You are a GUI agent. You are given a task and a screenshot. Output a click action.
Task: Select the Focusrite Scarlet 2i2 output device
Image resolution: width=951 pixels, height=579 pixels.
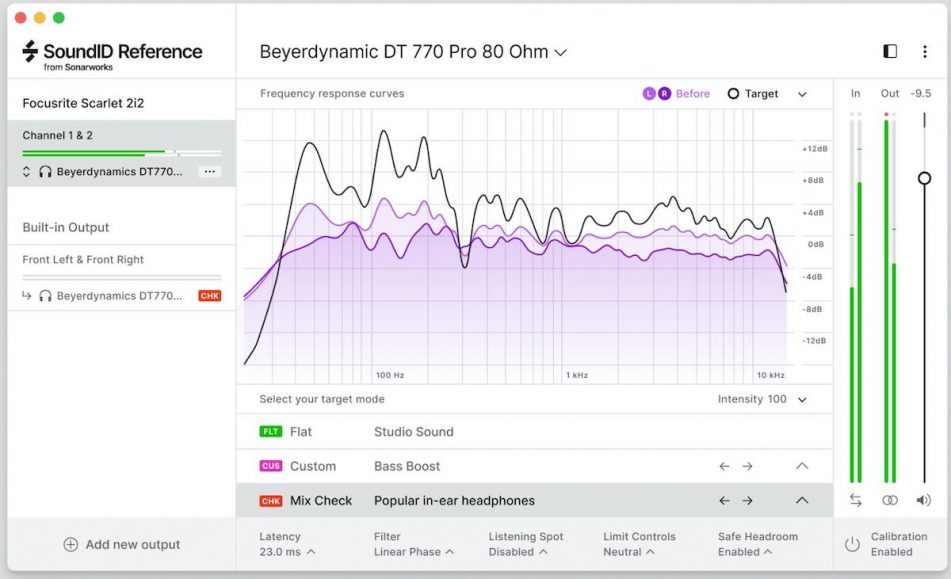tap(83, 103)
